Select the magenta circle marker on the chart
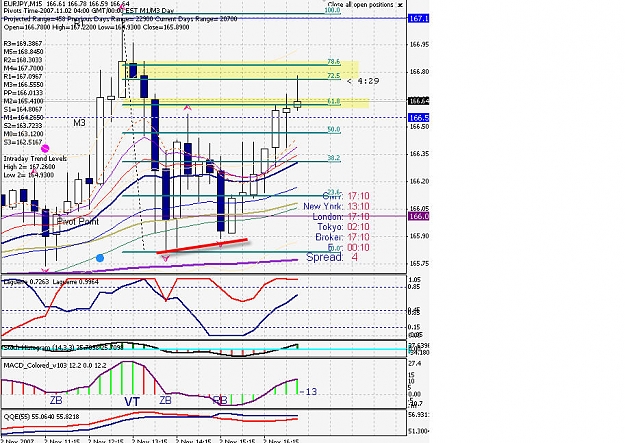 click(45, 149)
